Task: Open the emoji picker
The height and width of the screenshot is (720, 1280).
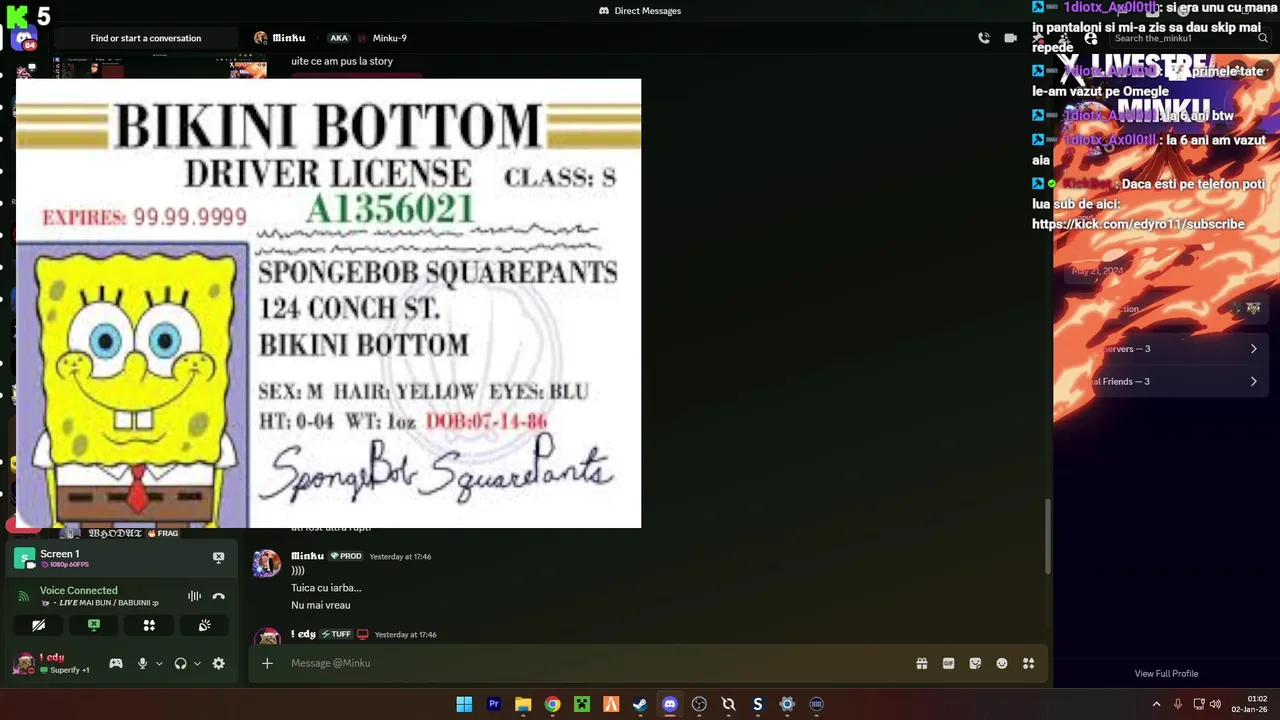Action: tap(1002, 663)
